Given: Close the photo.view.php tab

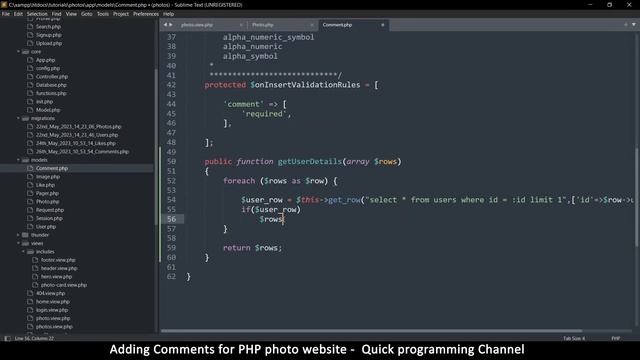Looking at the screenshot, I should [x=241, y=25].
